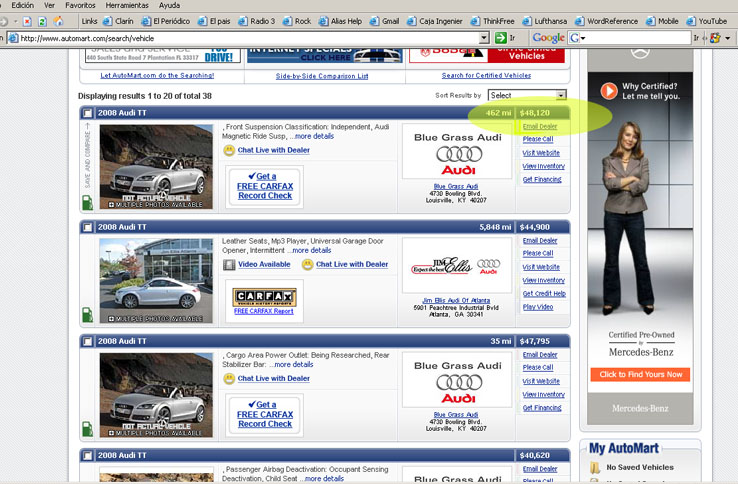Click Visit Website link in second listing
The image size is (738, 484).
tap(541, 267)
